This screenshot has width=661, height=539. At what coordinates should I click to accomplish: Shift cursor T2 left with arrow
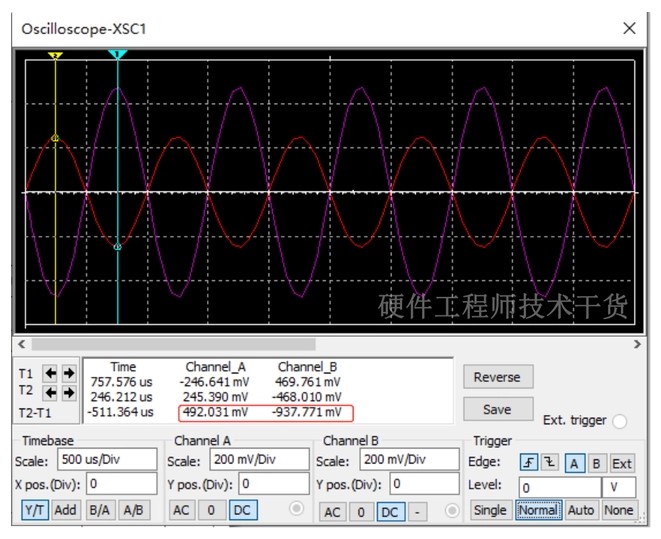tap(50, 393)
